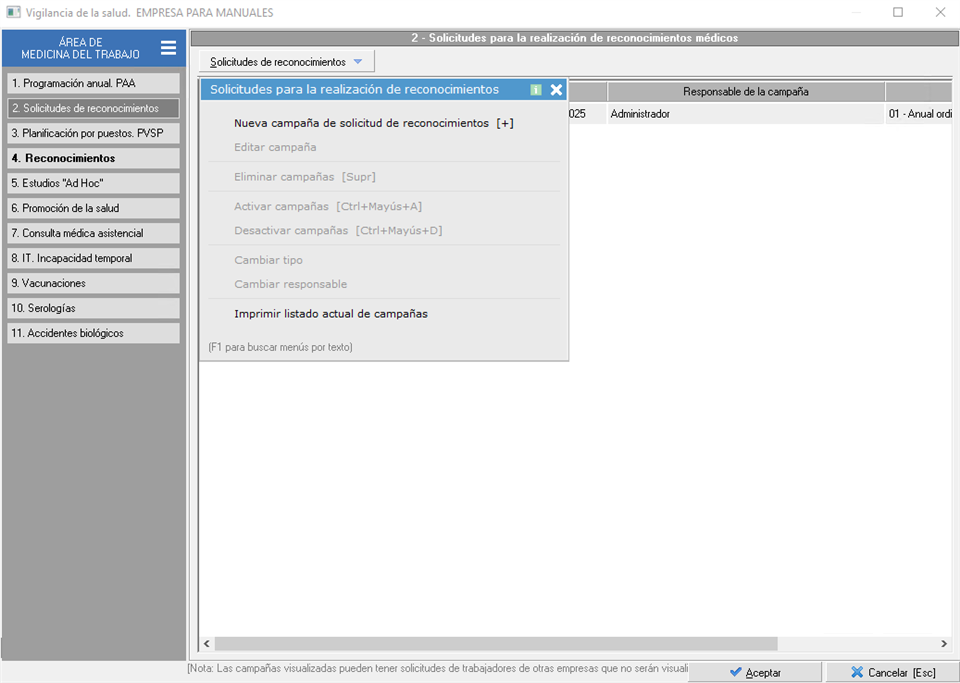The image size is (960, 683).
Task: Open 6. Promoción de la salud
Action: [93, 208]
